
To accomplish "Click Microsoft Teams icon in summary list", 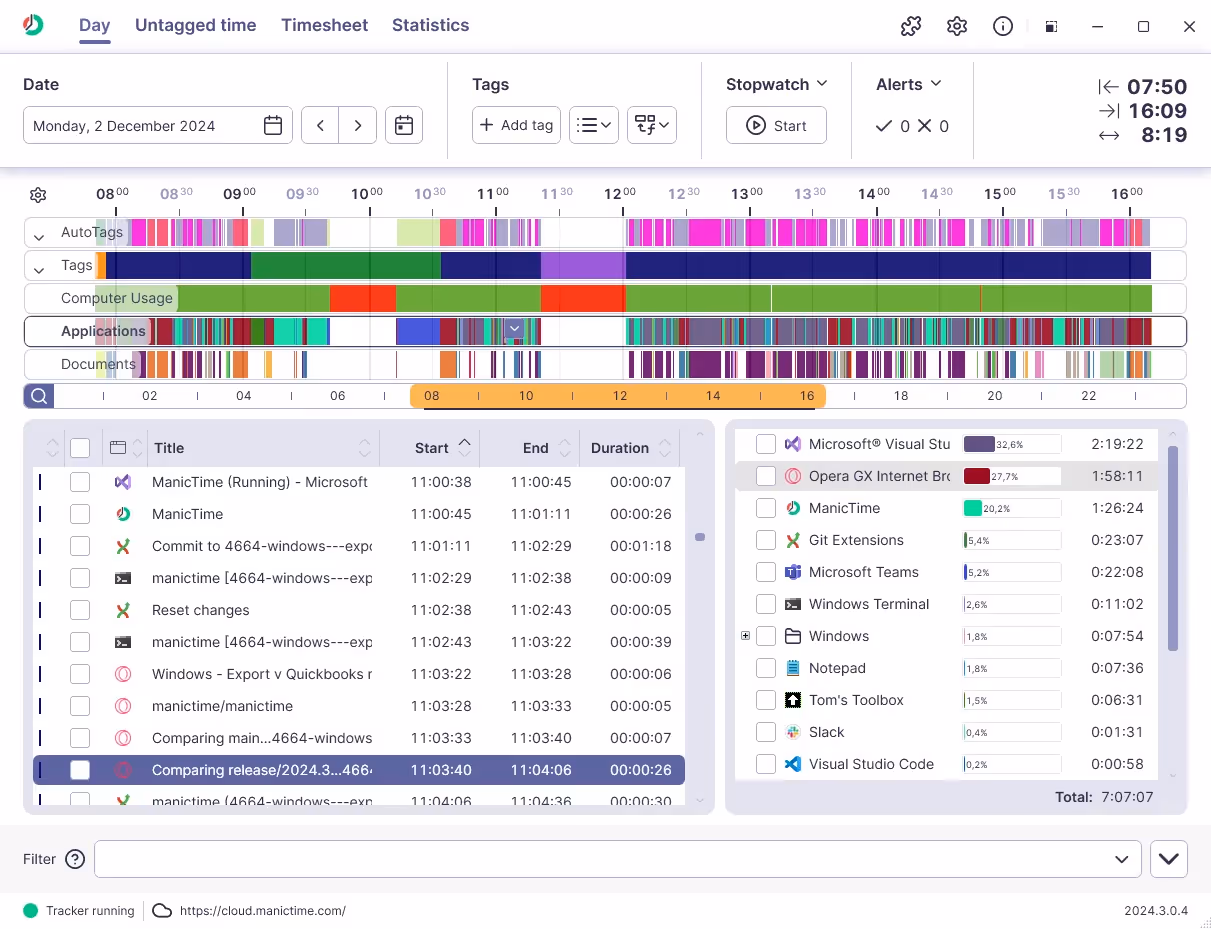I will coord(793,572).
